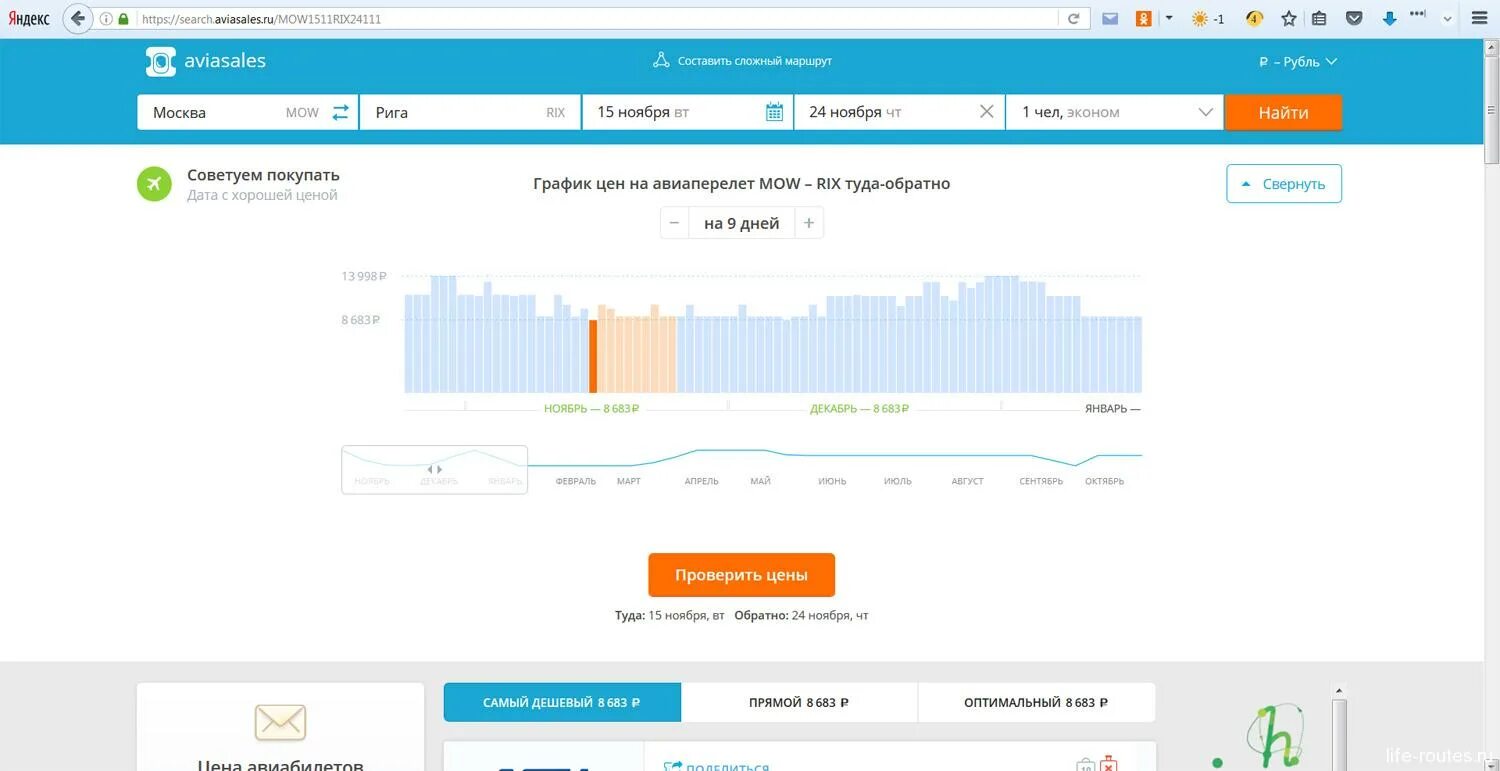Show bookmarks list icon
This screenshot has height=771, width=1500.
pyautogui.click(x=1319, y=18)
